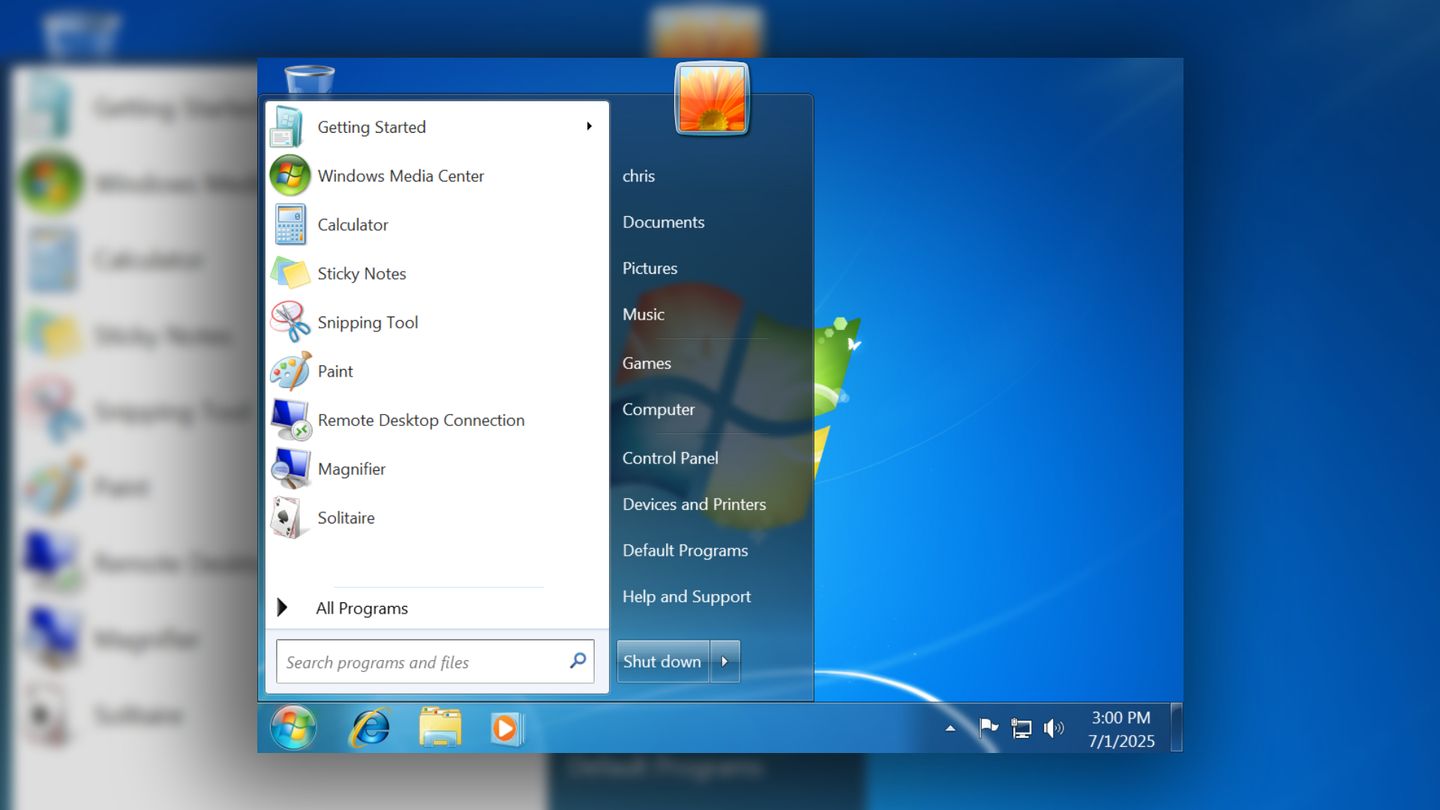1440x810 pixels.
Task: Open Windows Media Center
Action: click(400, 175)
